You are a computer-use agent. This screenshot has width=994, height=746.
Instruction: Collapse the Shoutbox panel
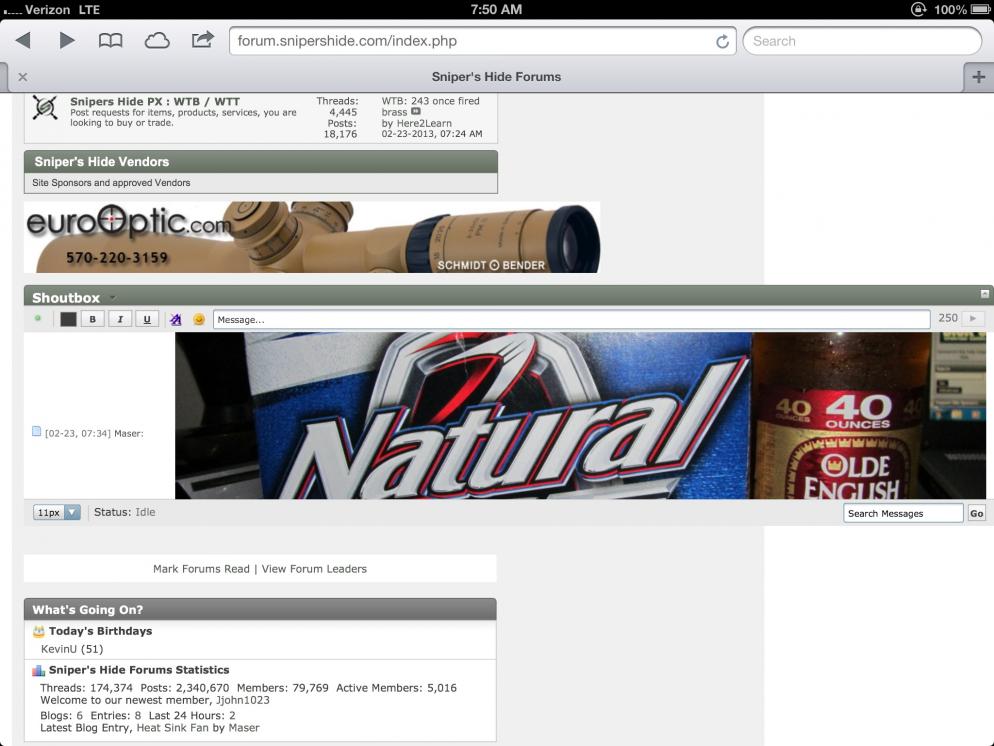click(x=984, y=293)
